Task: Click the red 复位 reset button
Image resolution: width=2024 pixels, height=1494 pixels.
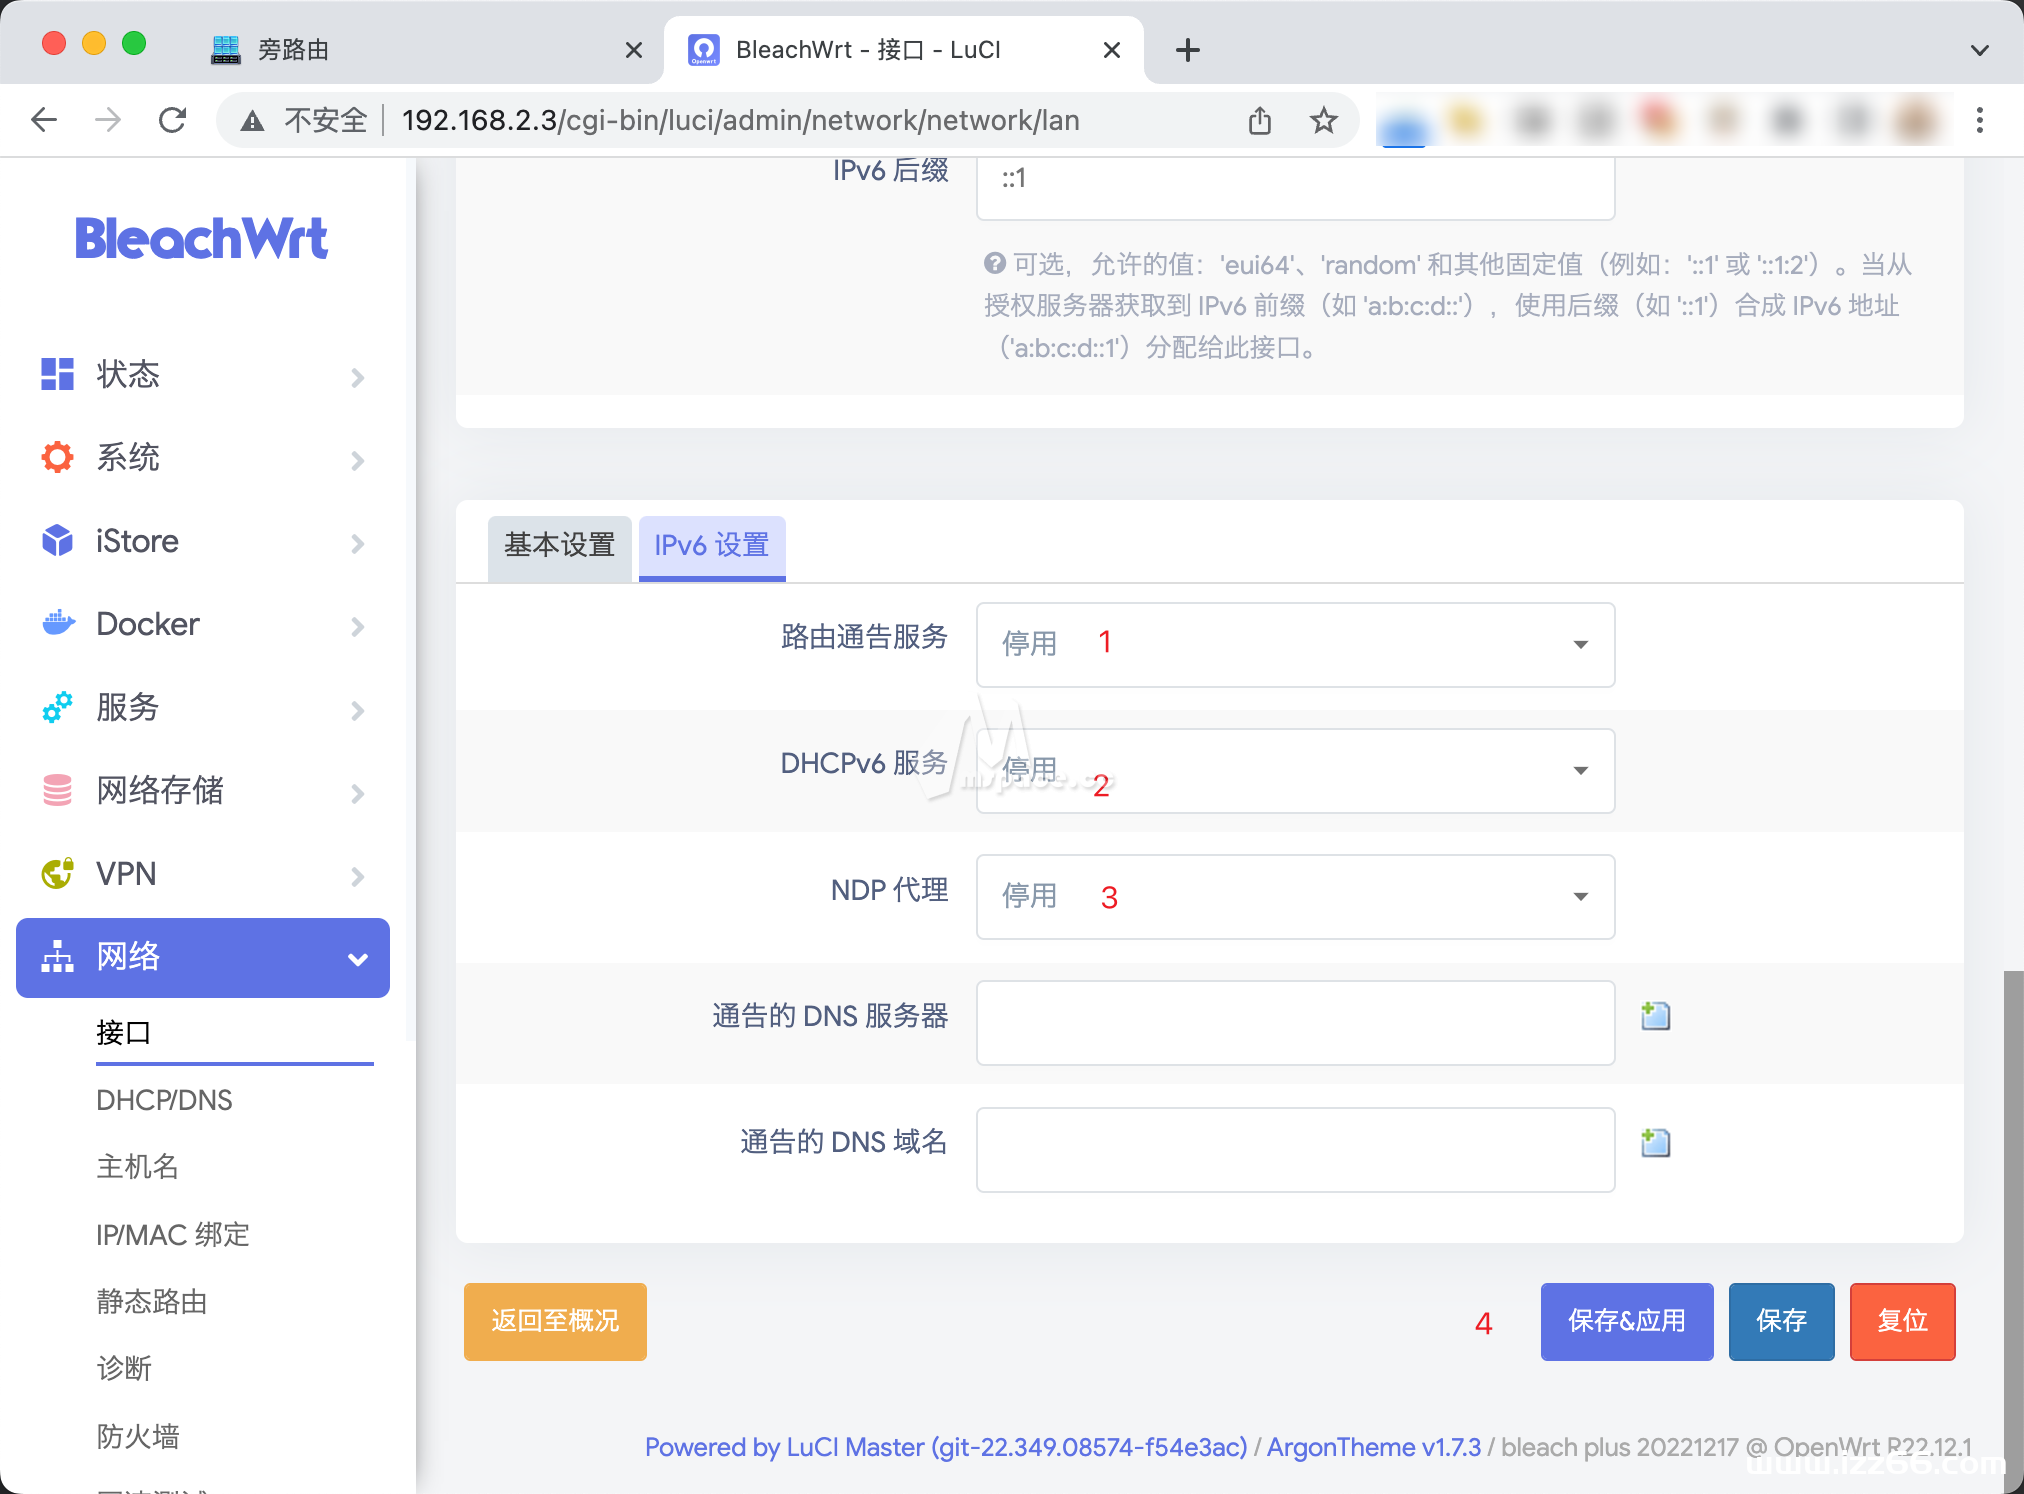Action: pyautogui.click(x=1901, y=1321)
